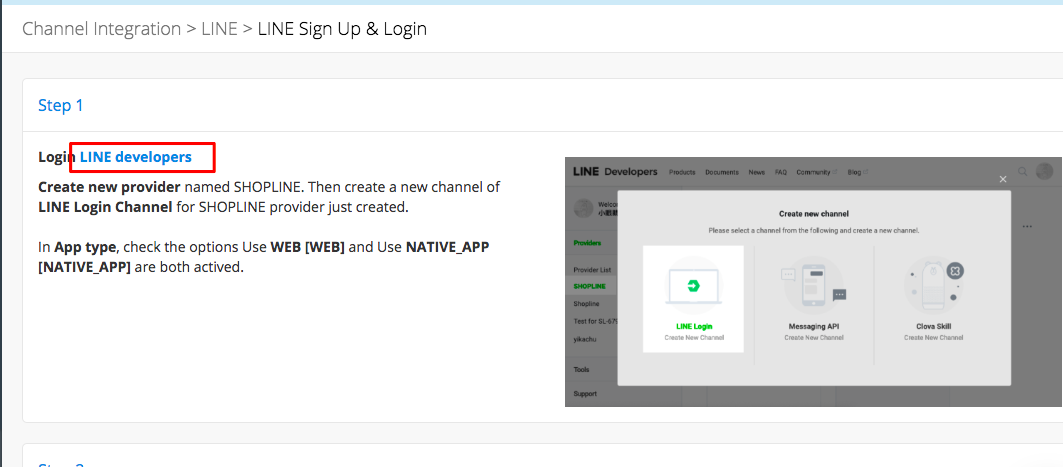This screenshot has height=467, width=1063.
Task: Open Blog in the LINE Developers navbar
Action: pos(858,172)
